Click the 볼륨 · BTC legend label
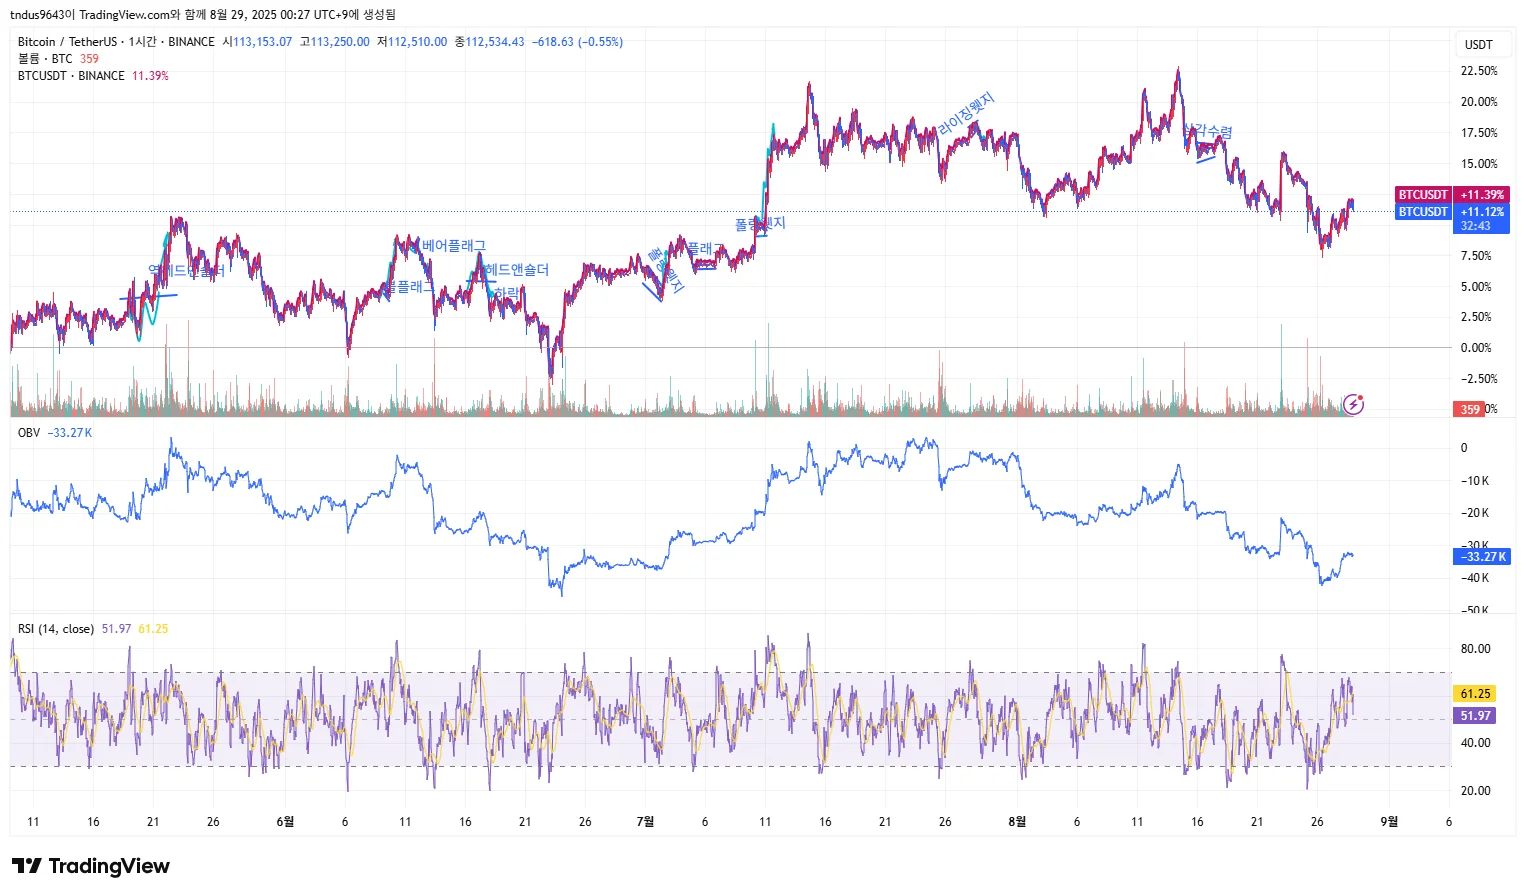The width and height of the screenshot is (1526, 896). tap(45, 59)
